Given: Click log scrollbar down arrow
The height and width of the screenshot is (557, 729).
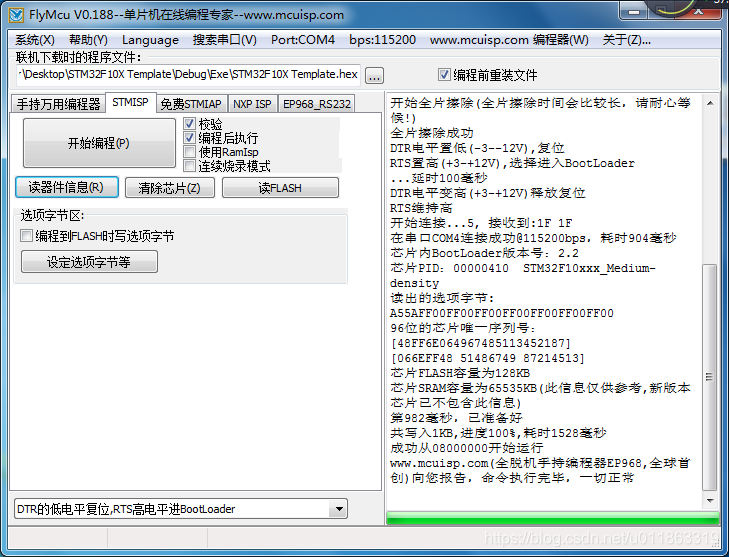Looking at the screenshot, I should 710,500.
